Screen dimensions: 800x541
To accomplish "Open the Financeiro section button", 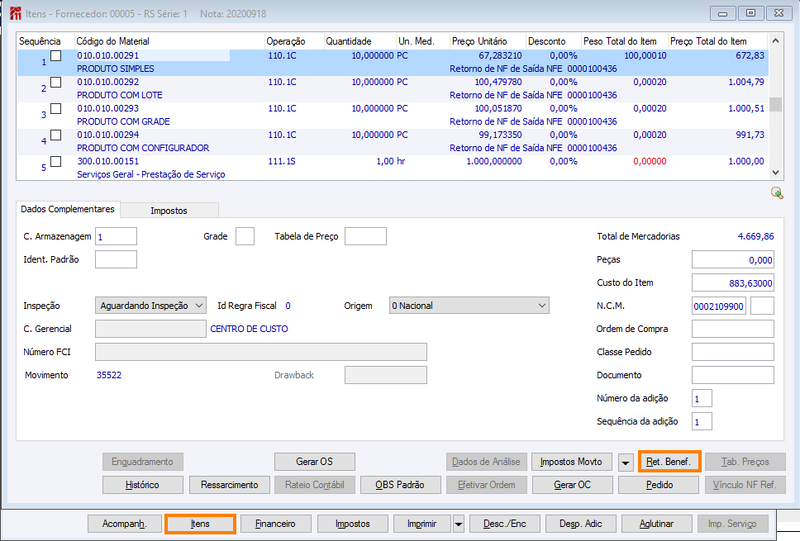I will 276,524.
